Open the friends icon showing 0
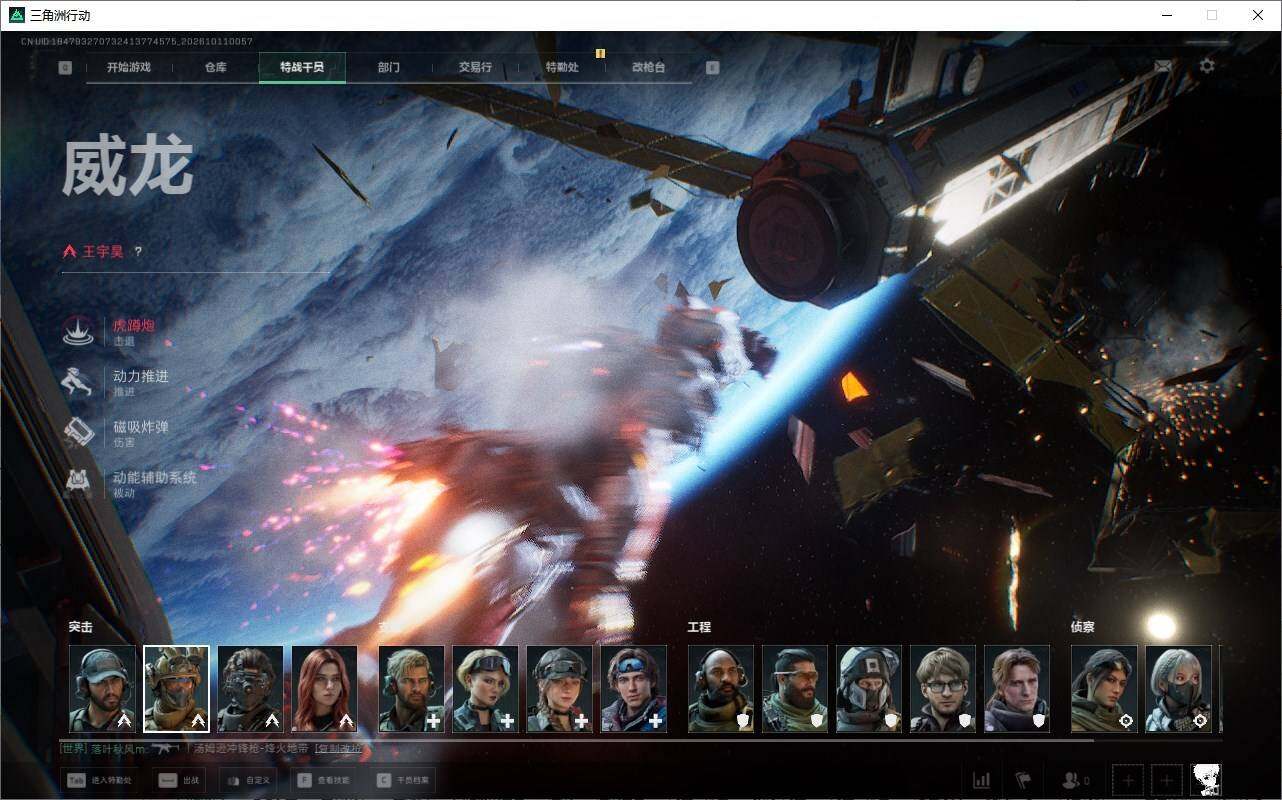The image size is (1282, 800). (x=1076, y=780)
